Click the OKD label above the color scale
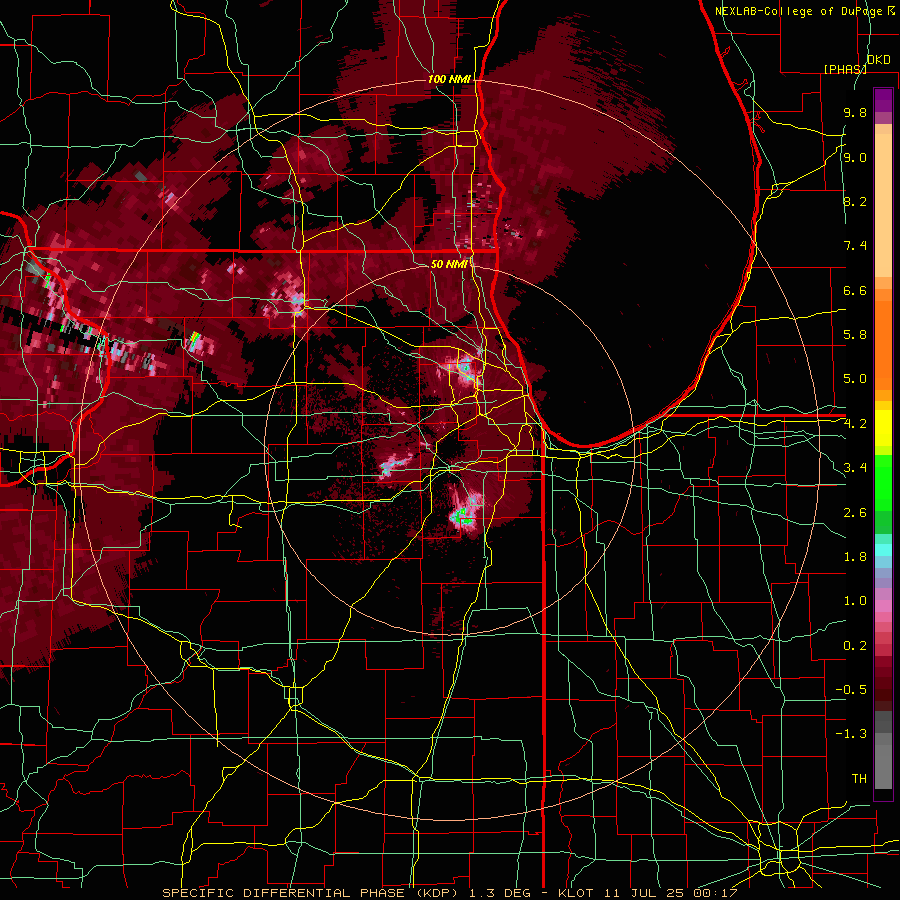The width and height of the screenshot is (900, 900). (879, 59)
